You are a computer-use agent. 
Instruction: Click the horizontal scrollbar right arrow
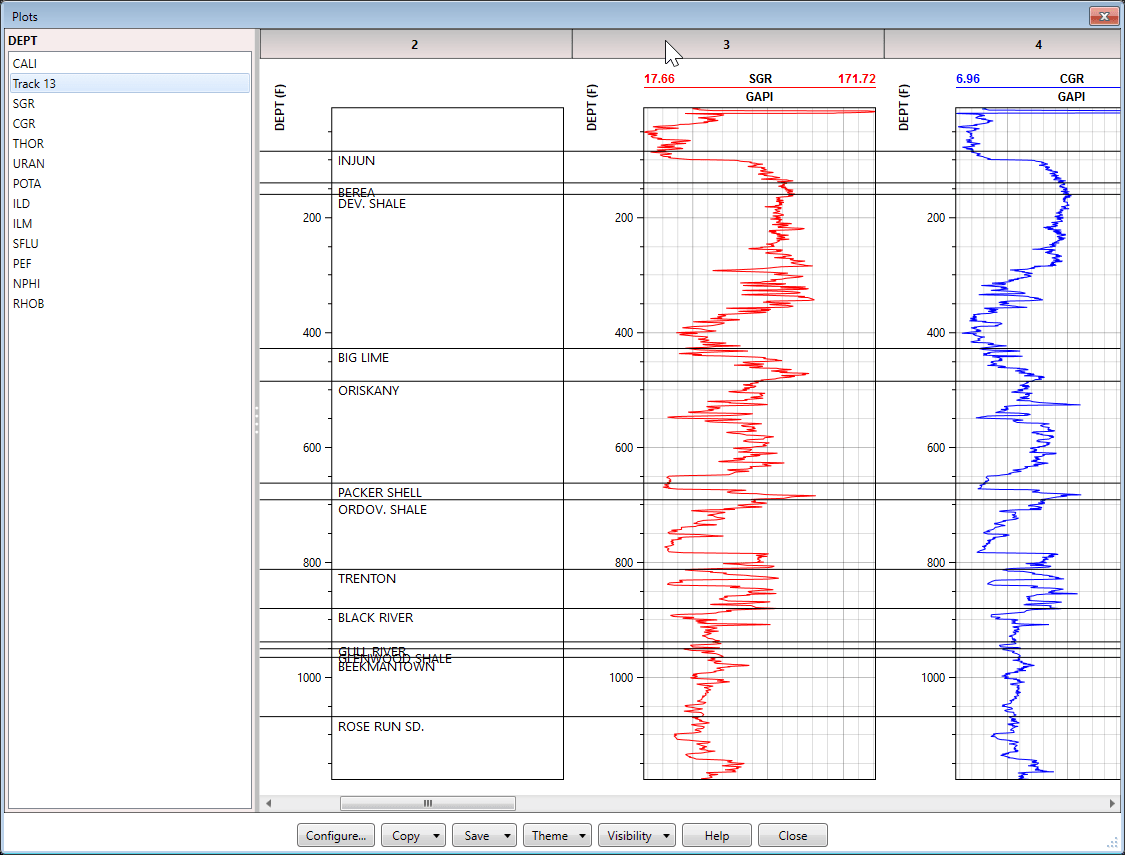click(1111, 803)
